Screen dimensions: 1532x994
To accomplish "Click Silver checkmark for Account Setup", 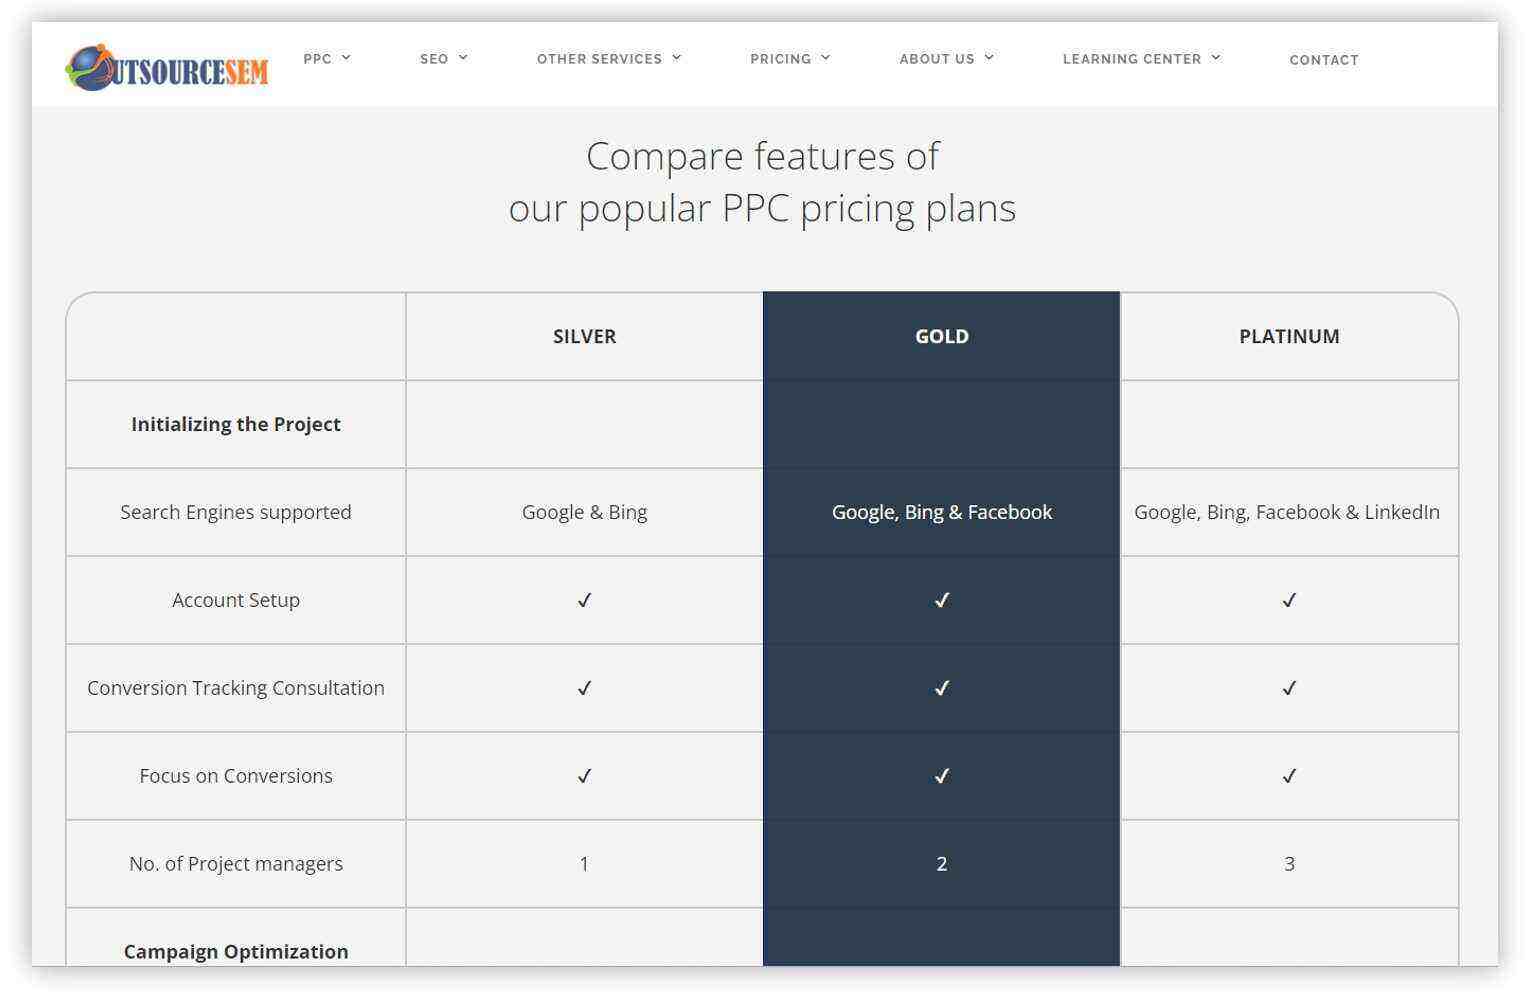I will pyautogui.click(x=585, y=600).
